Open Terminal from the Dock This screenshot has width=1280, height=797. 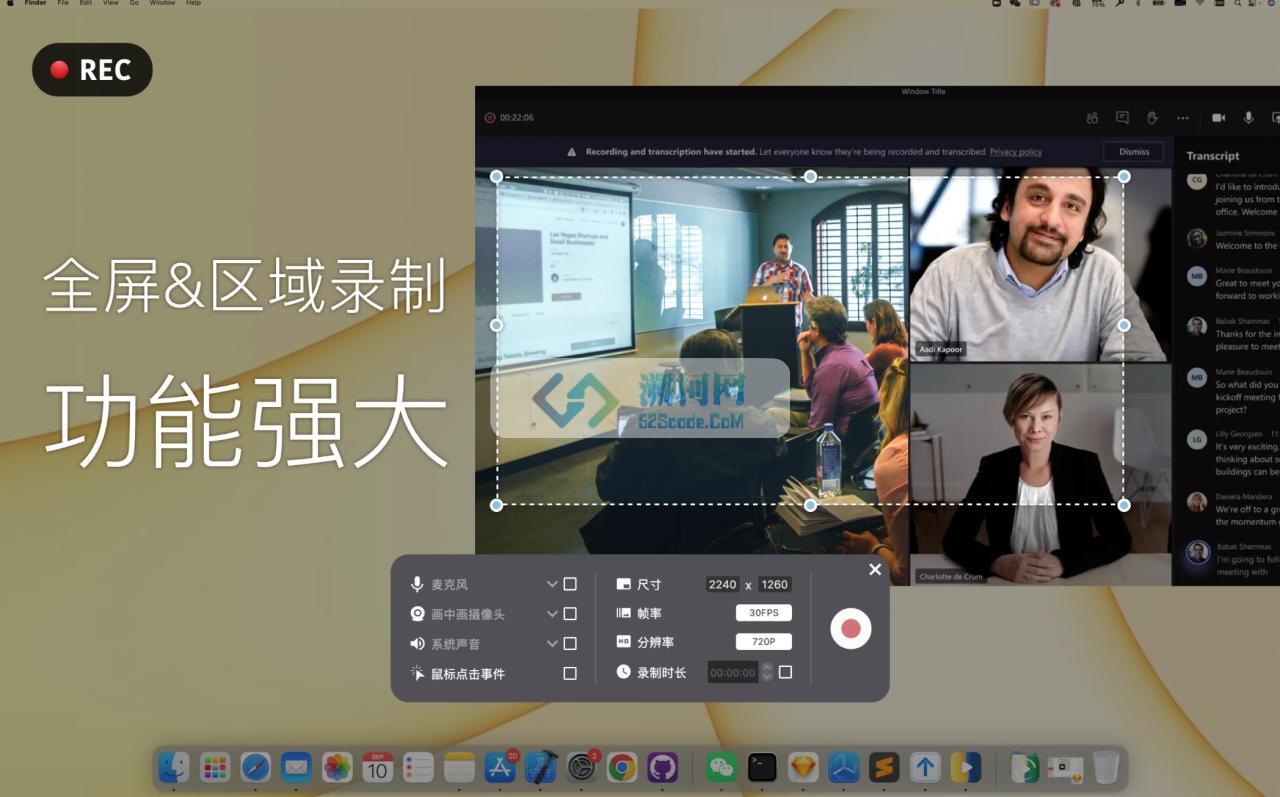[763, 767]
